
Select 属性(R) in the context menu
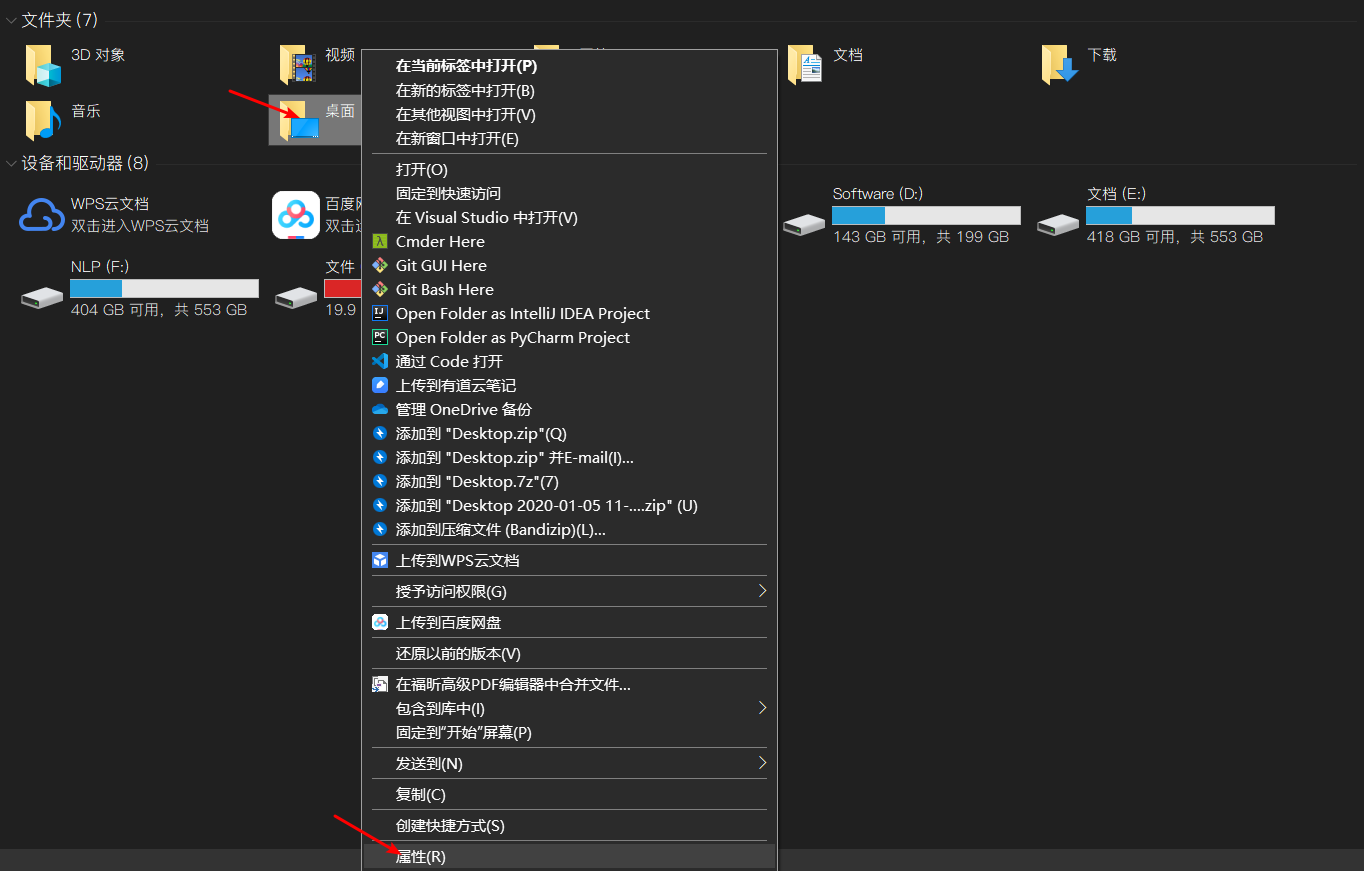[x=421, y=857]
